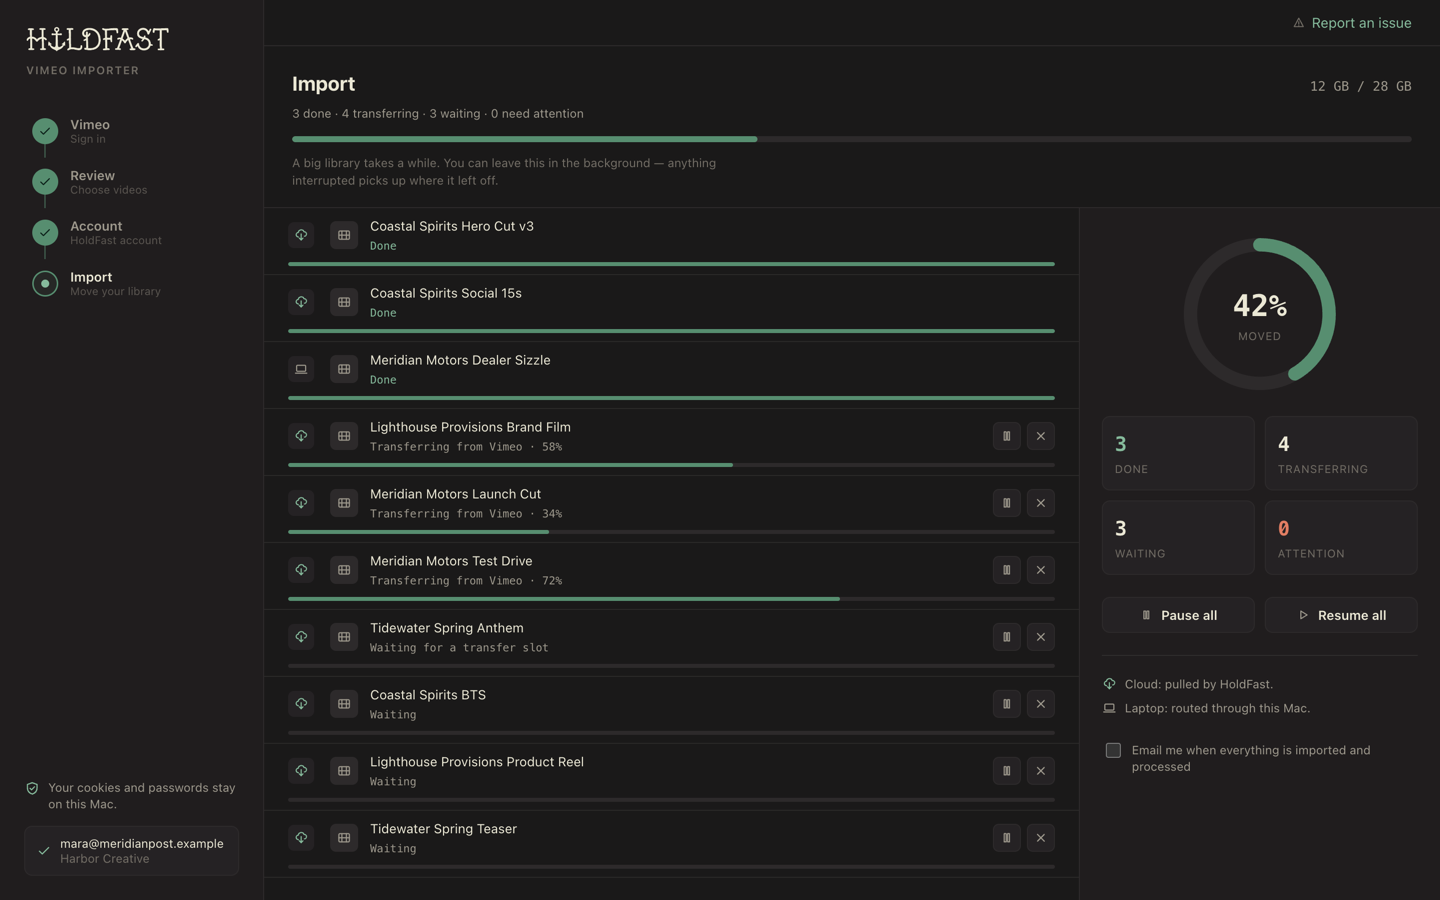Click the Done count card
Viewport: 1440px width, 900px height.
click(1178, 453)
